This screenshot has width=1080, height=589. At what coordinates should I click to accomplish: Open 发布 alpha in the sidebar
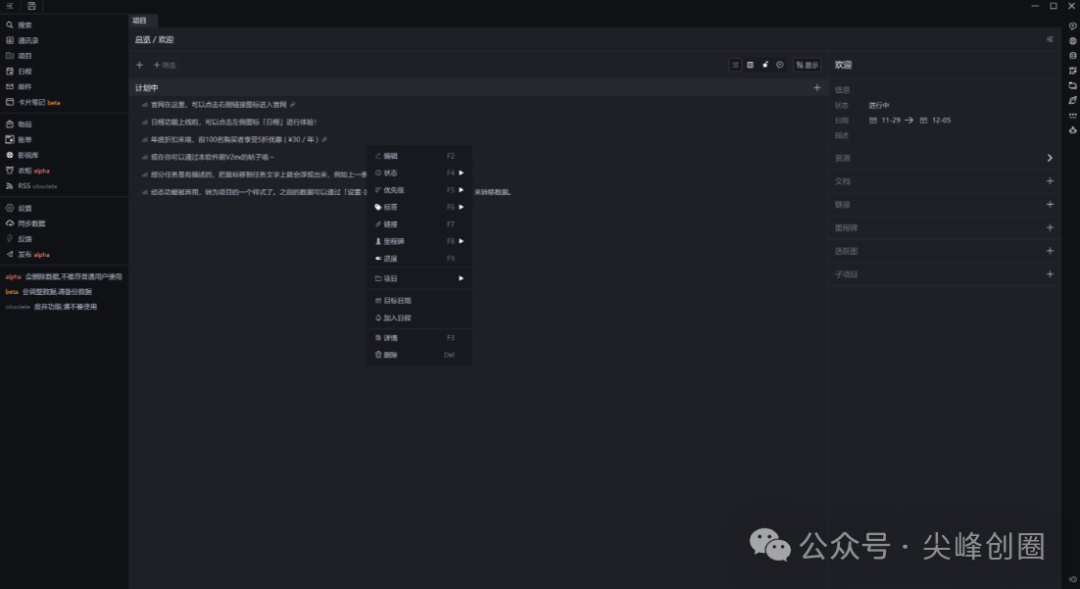click(28, 254)
